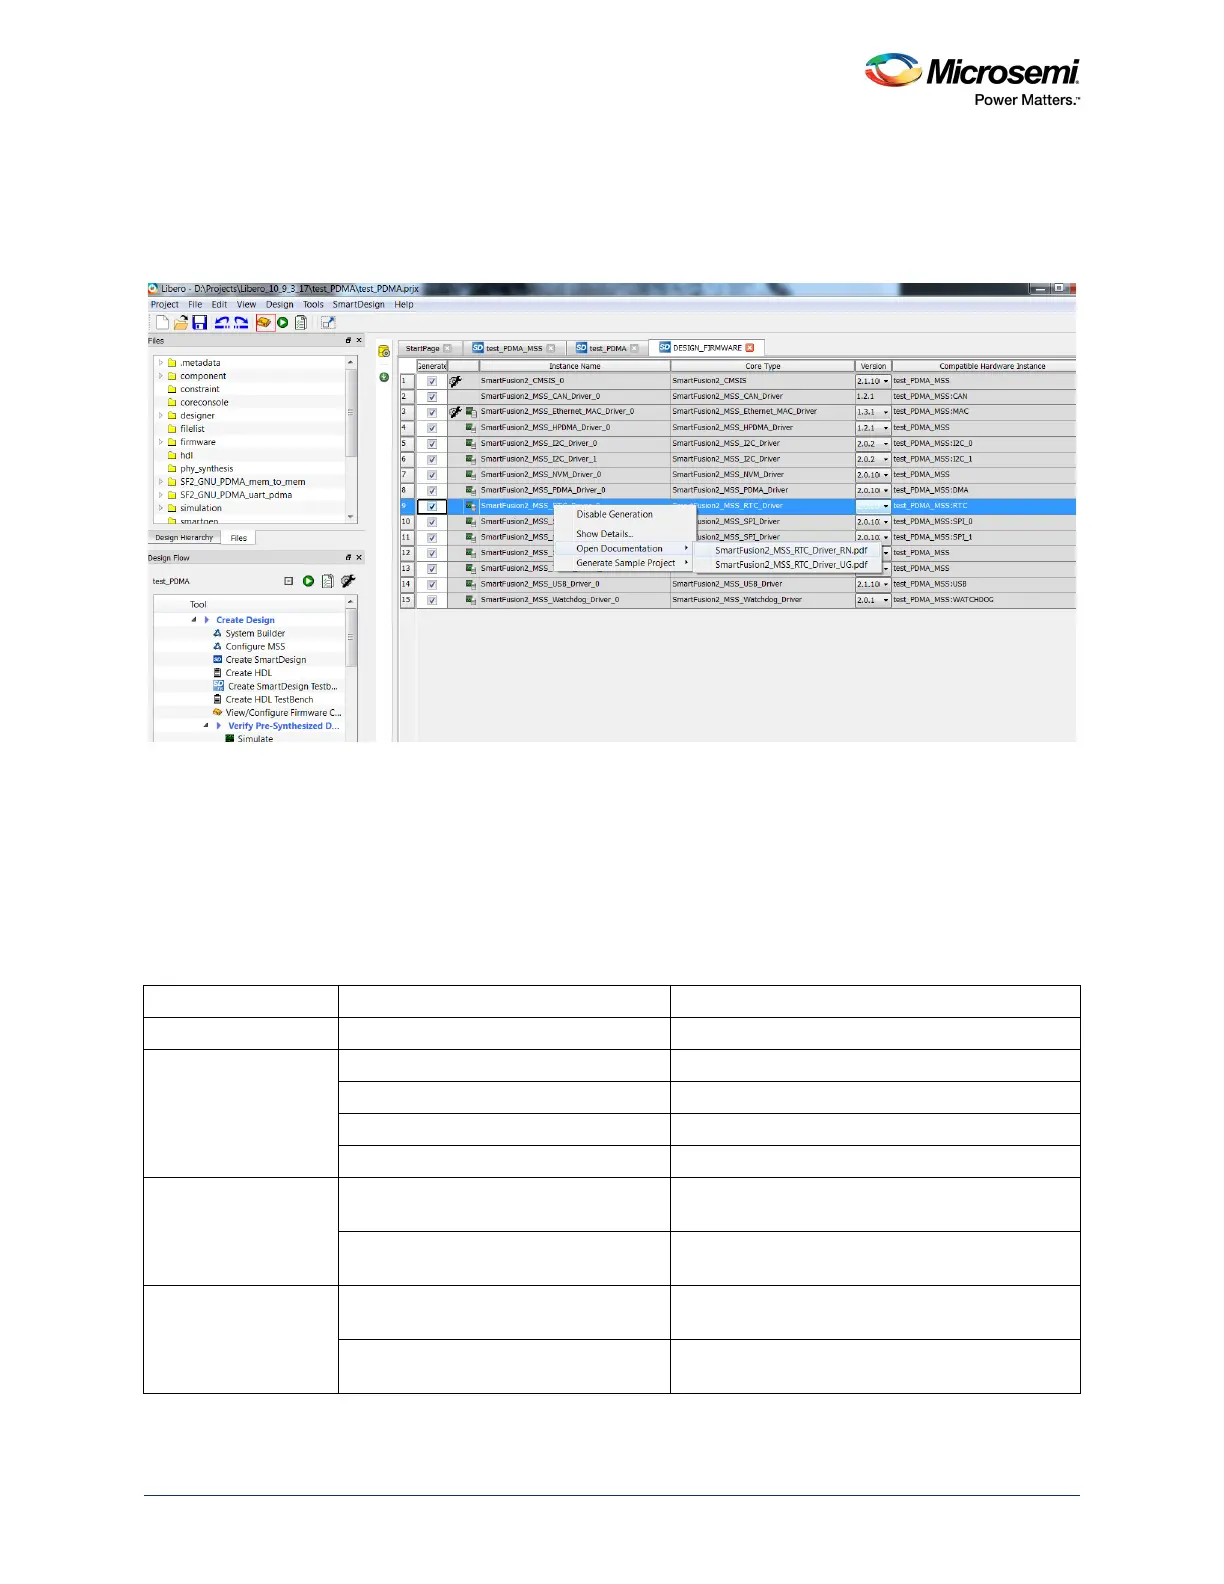Screen dimensions: 1224x1584
Task: Open the Project menu
Action: [165, 305]
